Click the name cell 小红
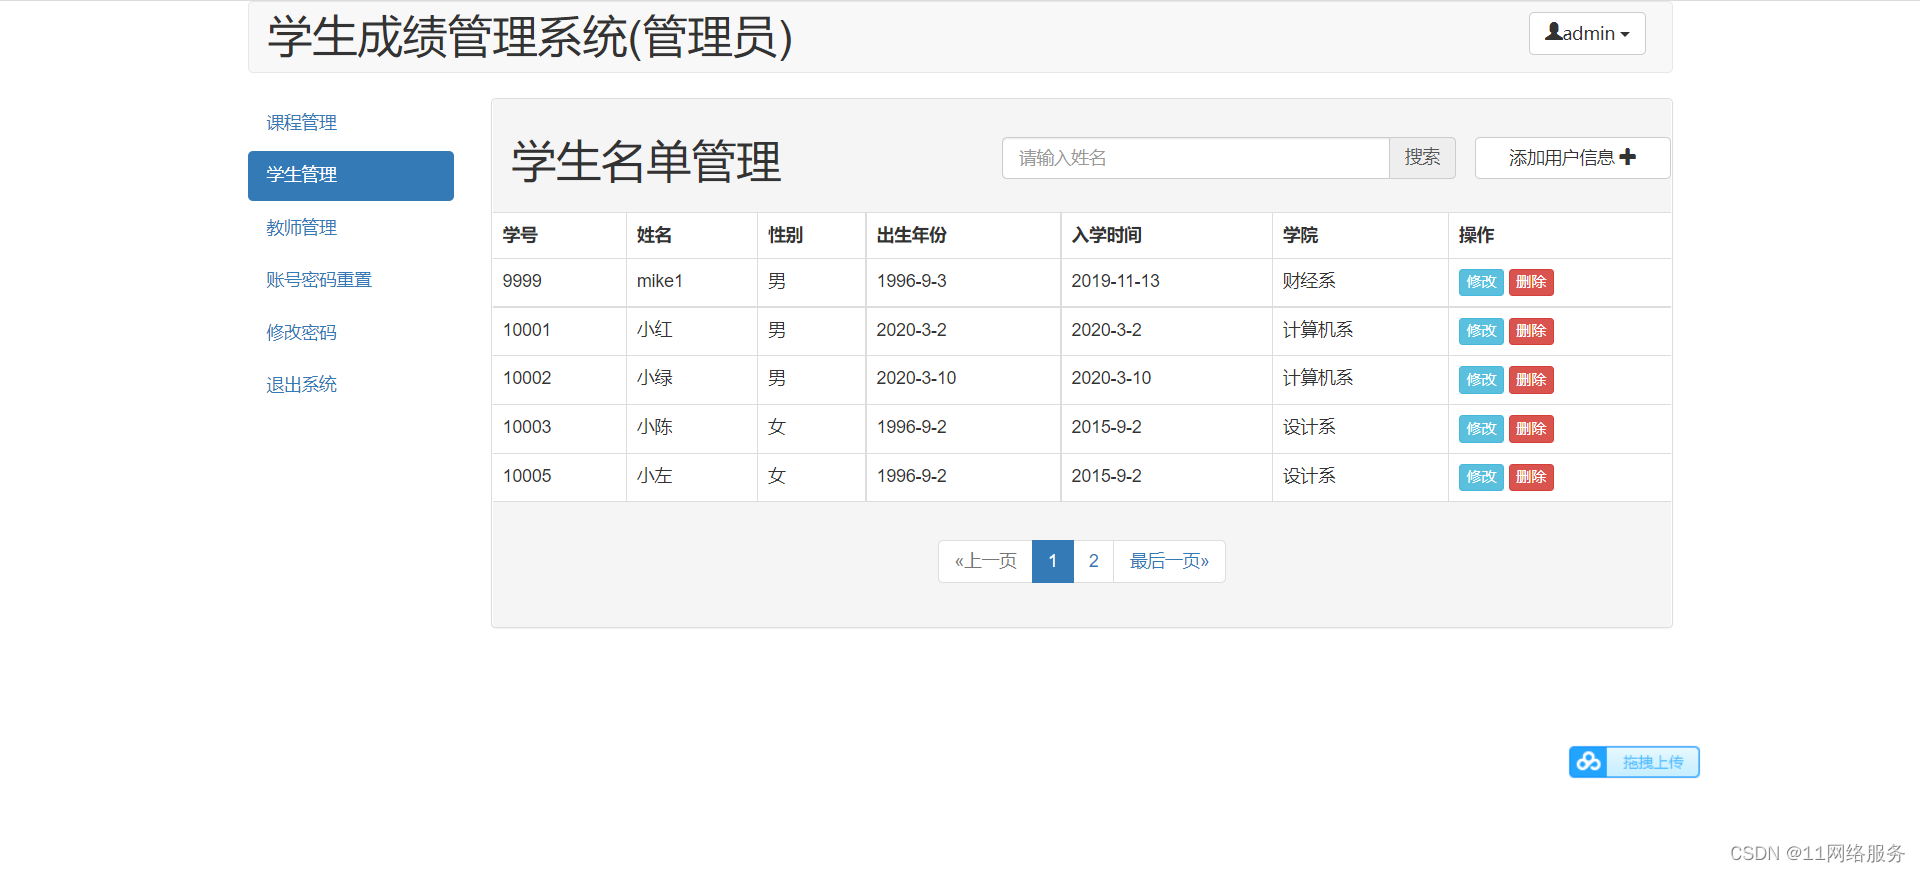The image size is (1920, 872). click(x=691, y=331)
